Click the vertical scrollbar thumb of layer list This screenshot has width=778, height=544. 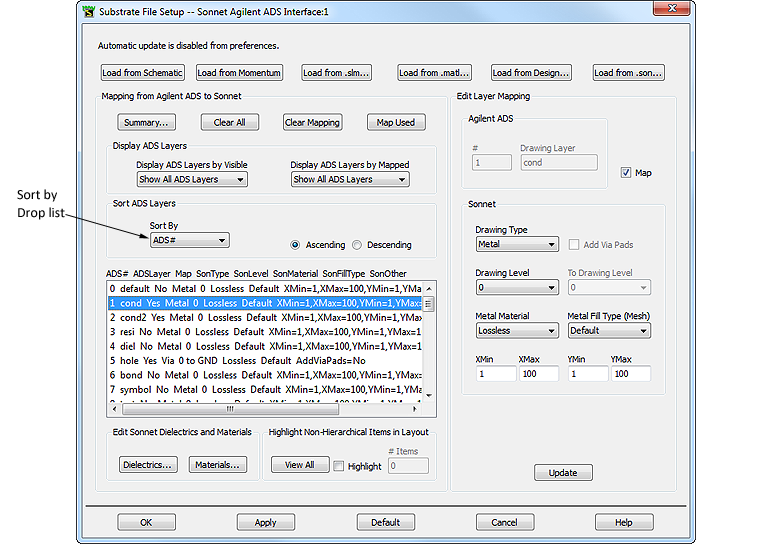429,304
